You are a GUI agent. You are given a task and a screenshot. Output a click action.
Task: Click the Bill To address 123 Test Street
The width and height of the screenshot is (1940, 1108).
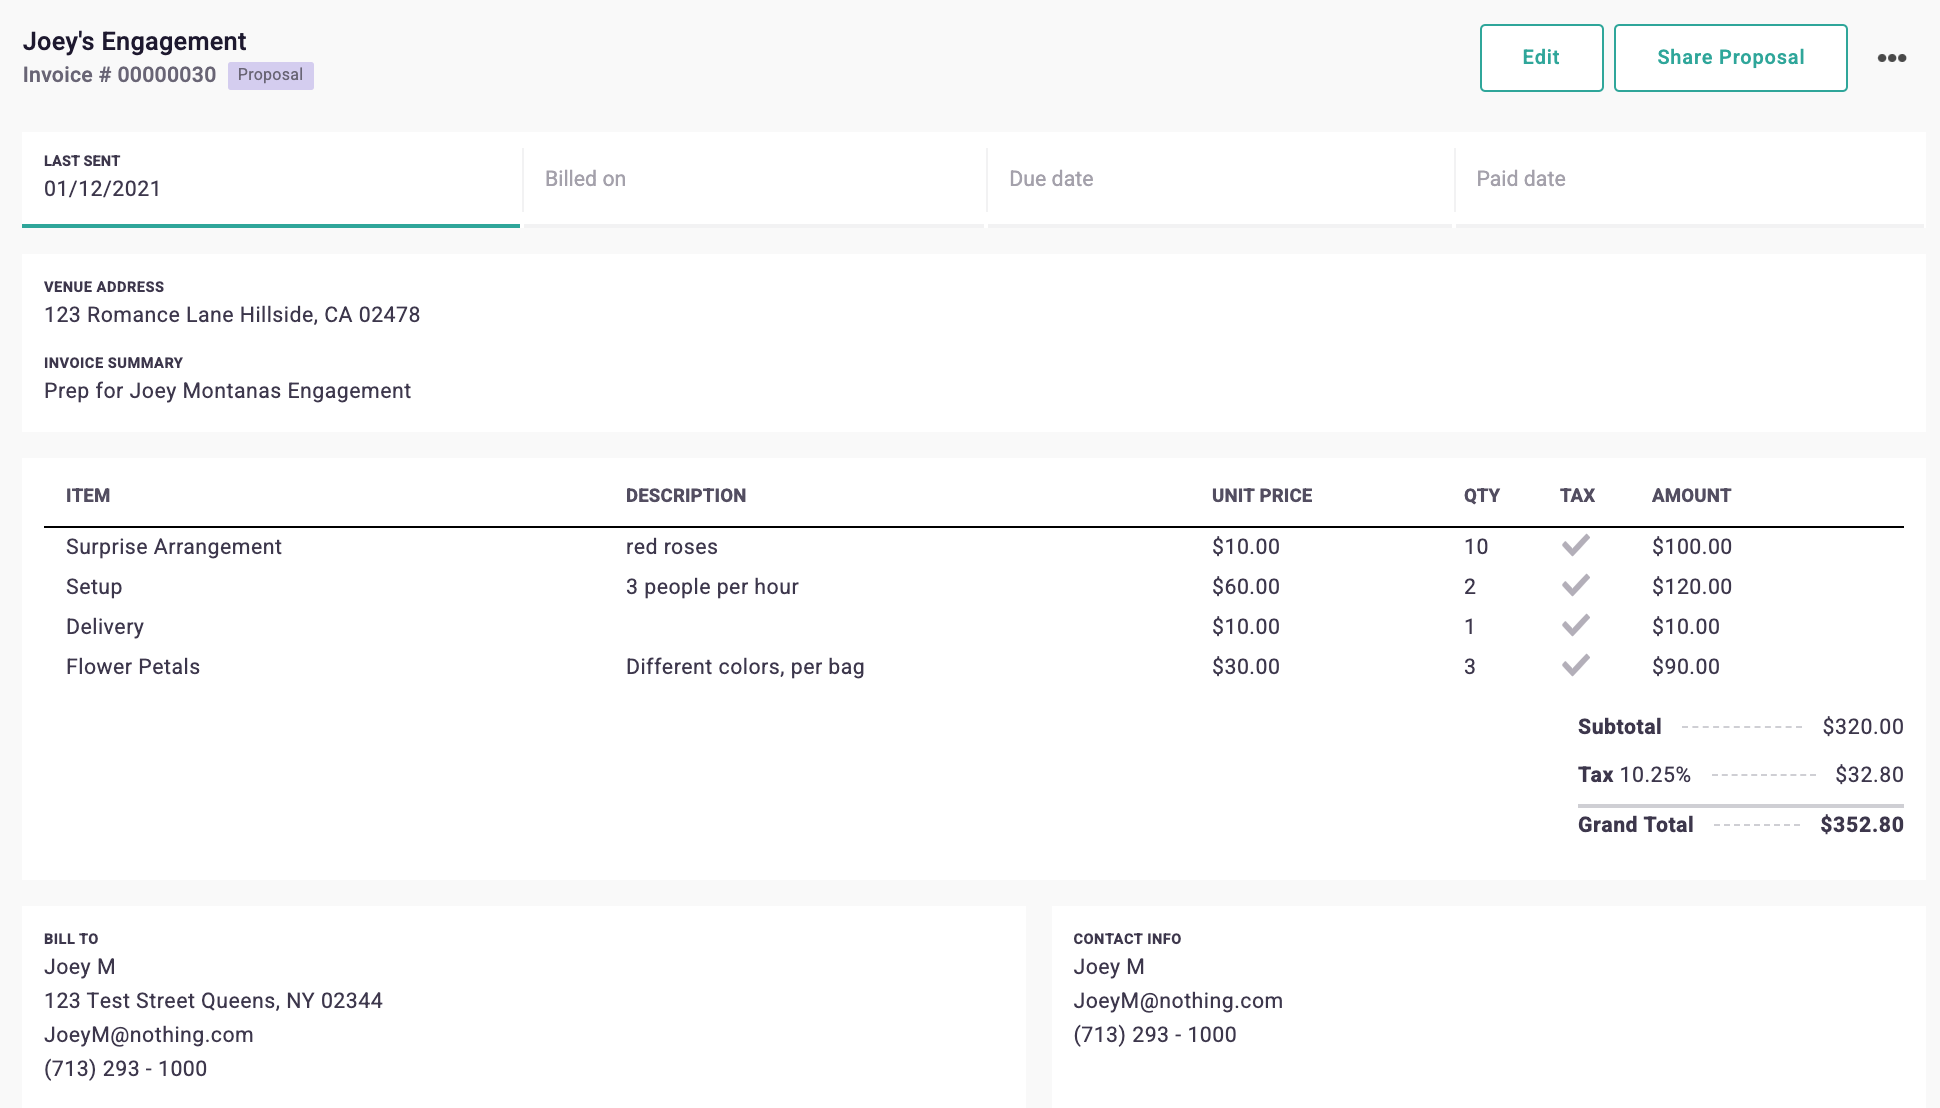(x=213, y=1001)
